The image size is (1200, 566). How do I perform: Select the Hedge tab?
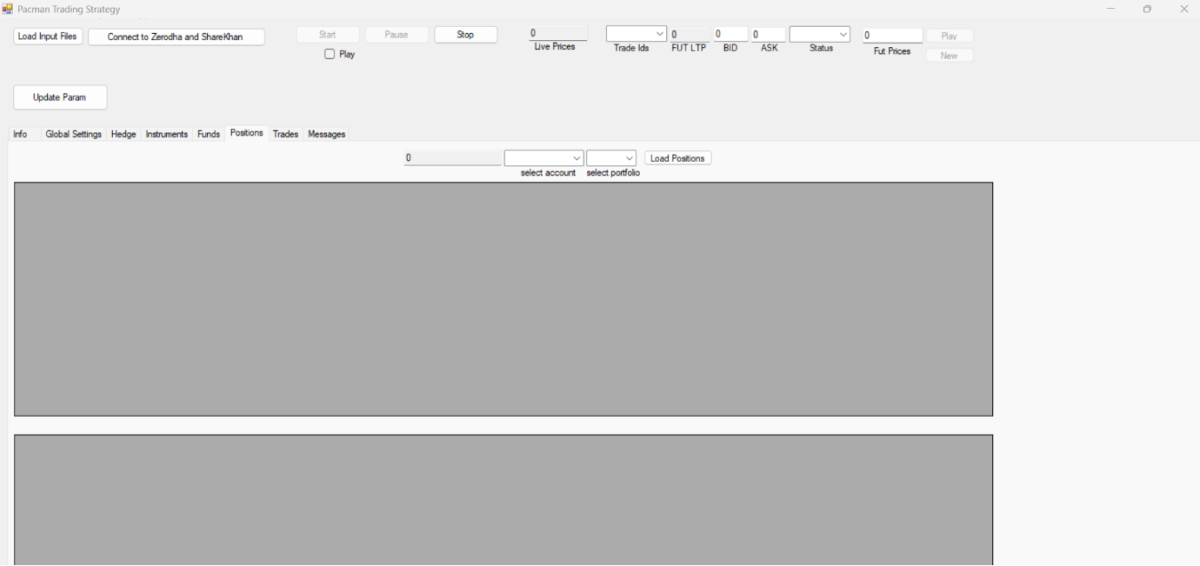(123, 134)
